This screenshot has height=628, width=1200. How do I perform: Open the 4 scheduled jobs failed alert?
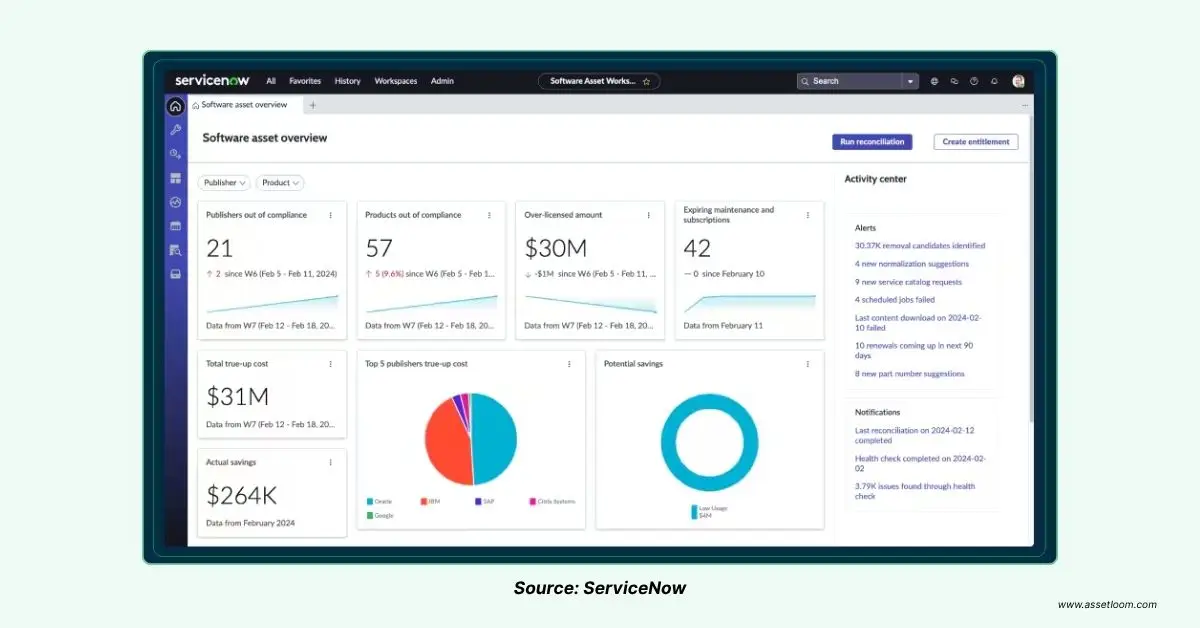pyautogui.click(x=894, y=300)
